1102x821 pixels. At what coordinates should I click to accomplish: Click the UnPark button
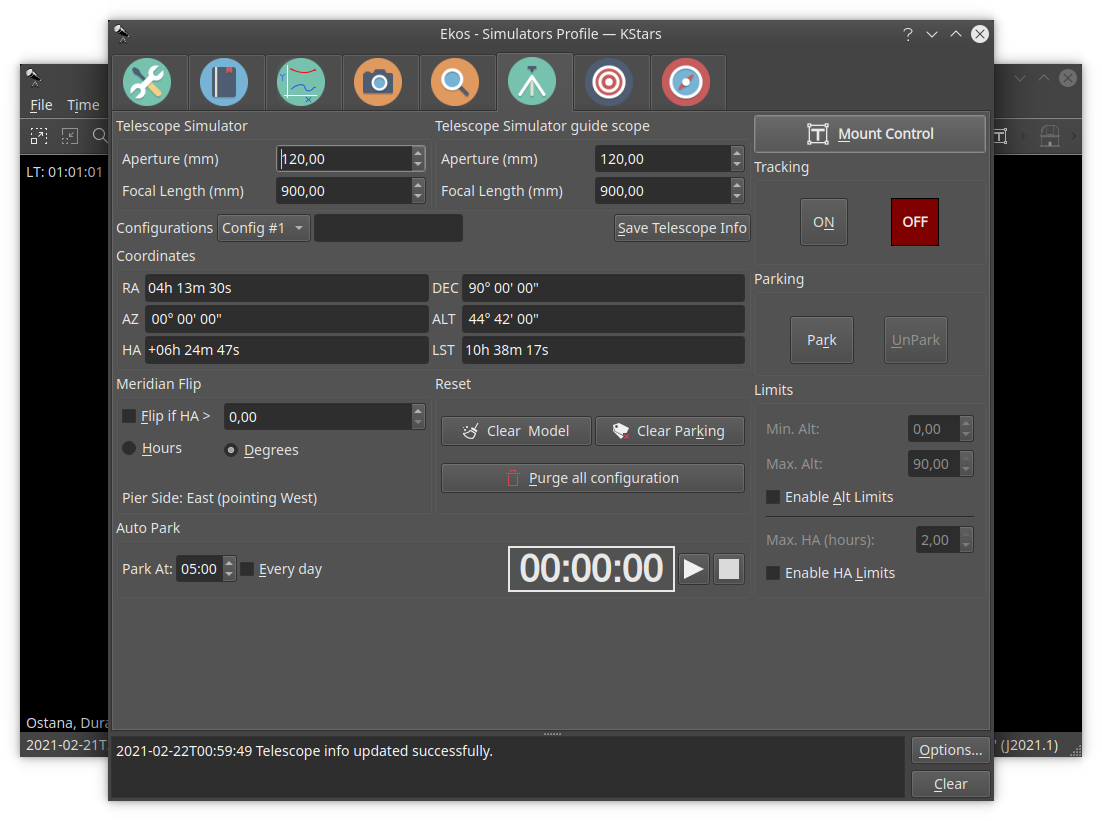pos(915,340)
